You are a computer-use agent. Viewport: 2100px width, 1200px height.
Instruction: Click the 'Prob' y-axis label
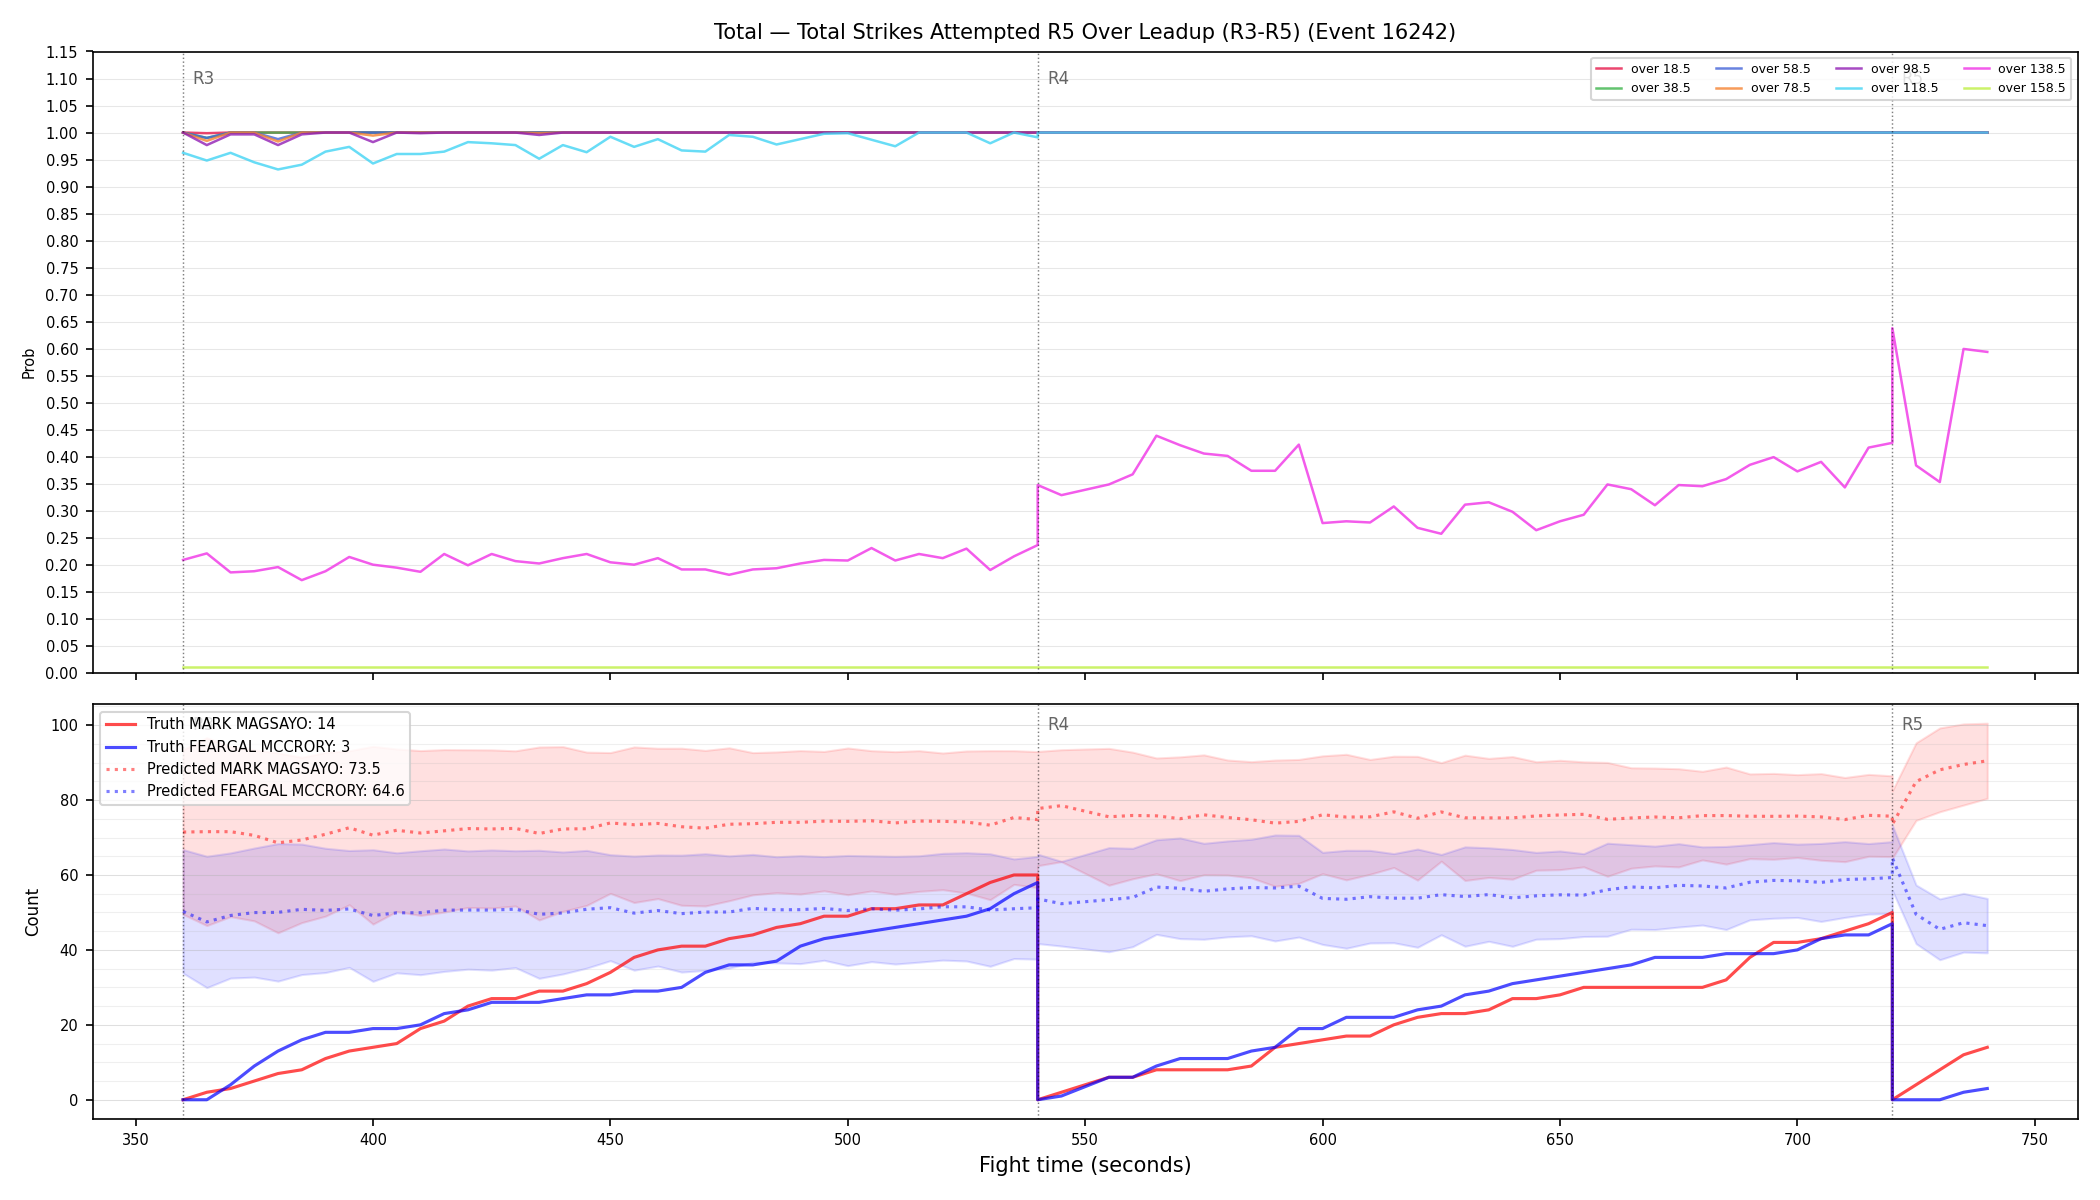tap(29, 363)
